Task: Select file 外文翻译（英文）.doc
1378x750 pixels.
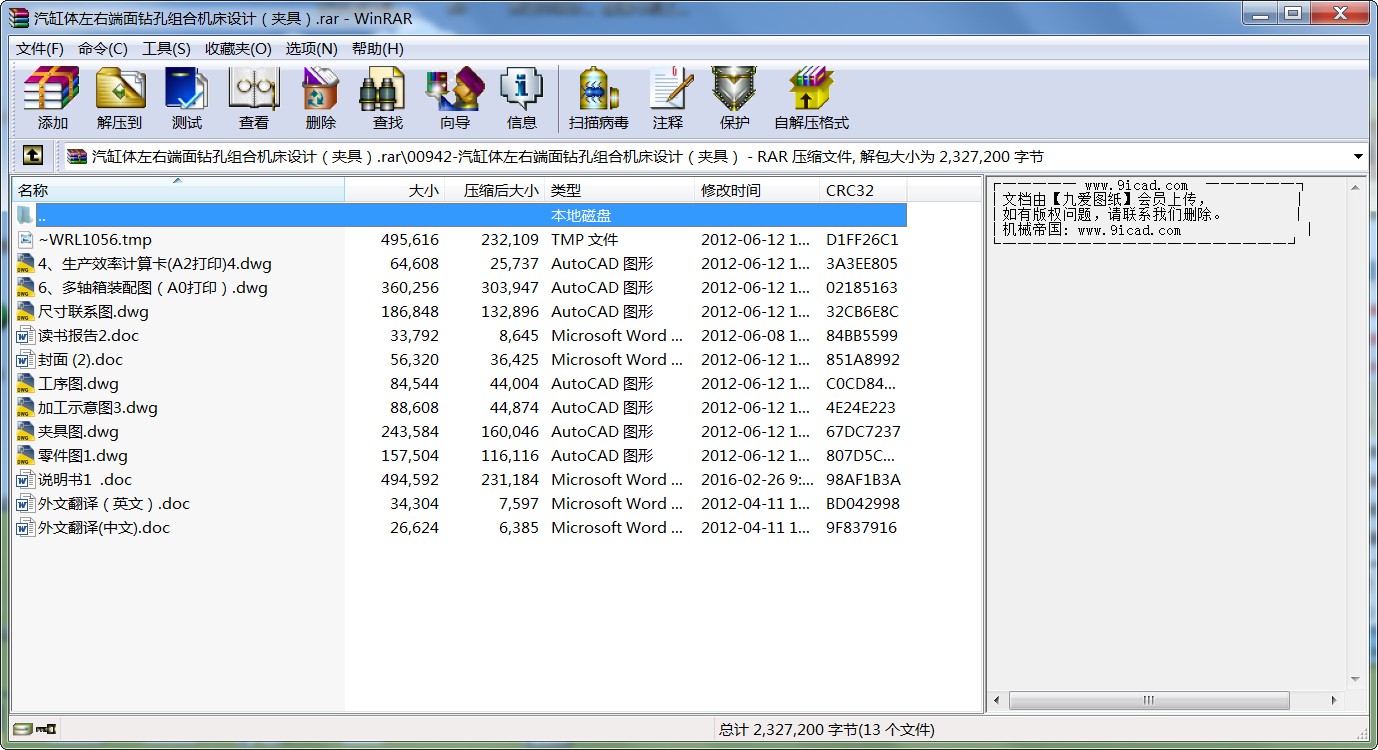Action: click(114, 504)
